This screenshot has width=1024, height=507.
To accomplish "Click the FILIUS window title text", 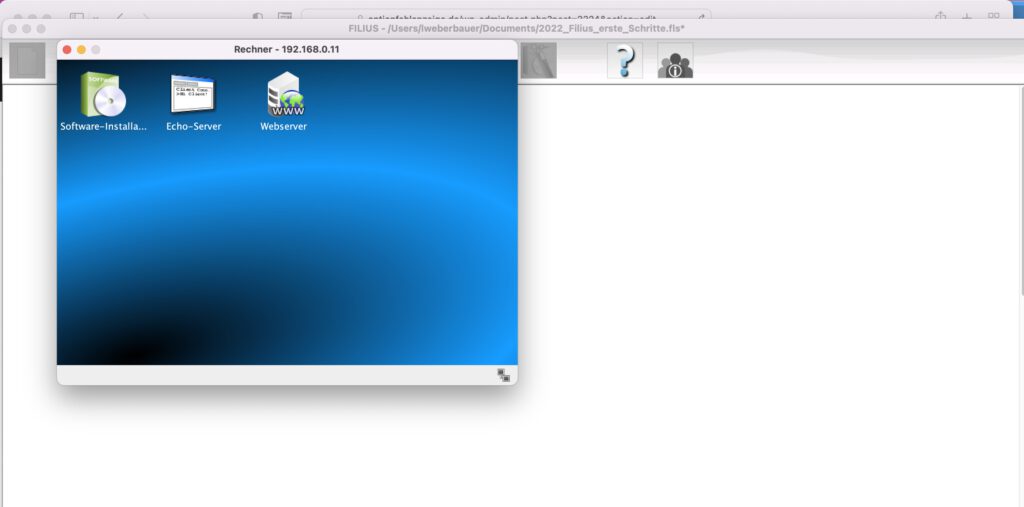I will click(x=517, y=29).
